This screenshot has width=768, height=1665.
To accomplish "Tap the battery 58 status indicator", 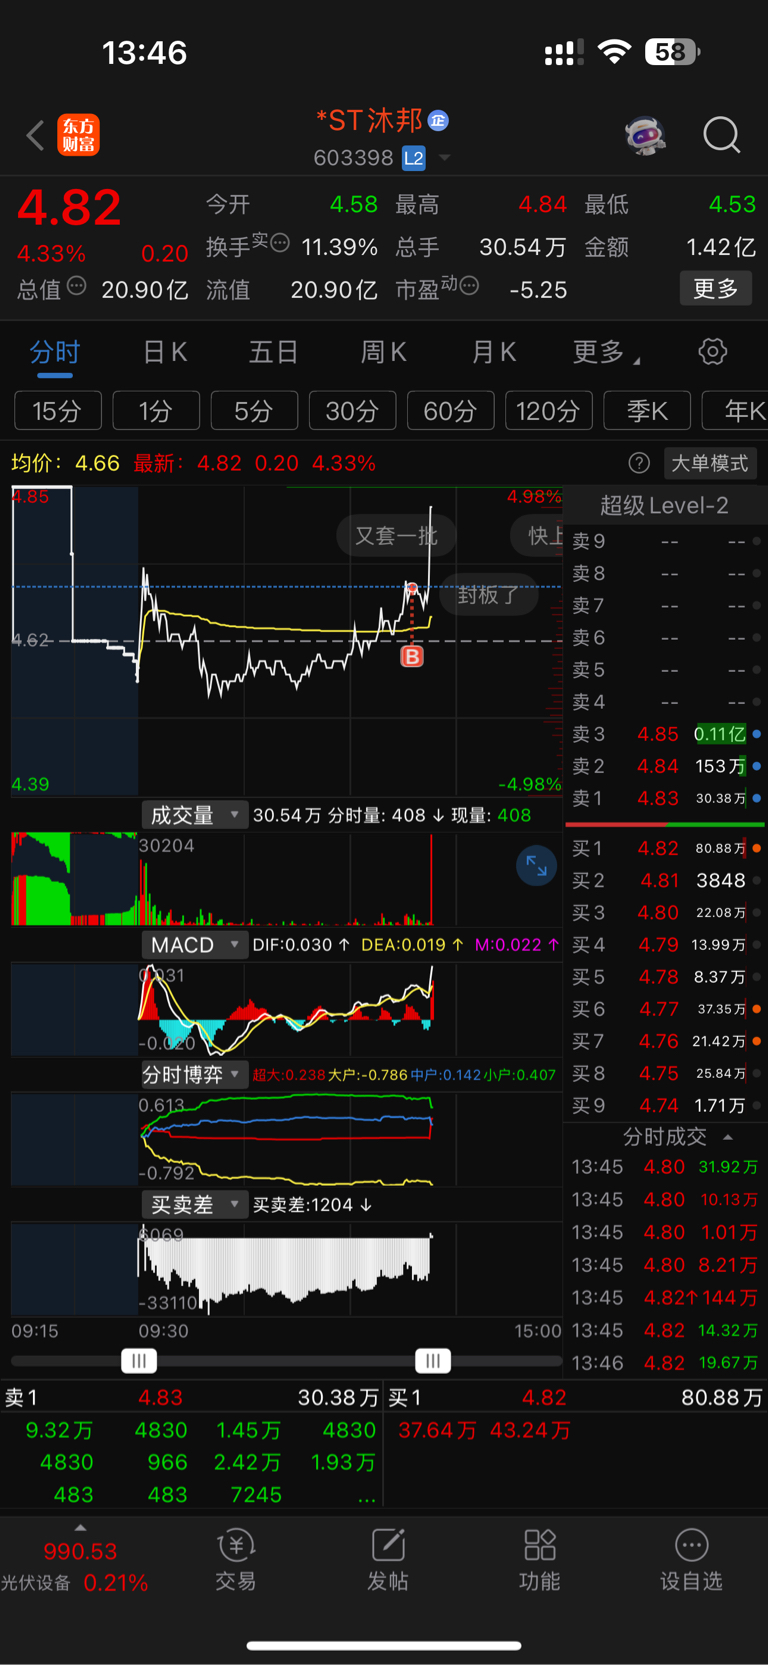I will [x=672, y=52].
